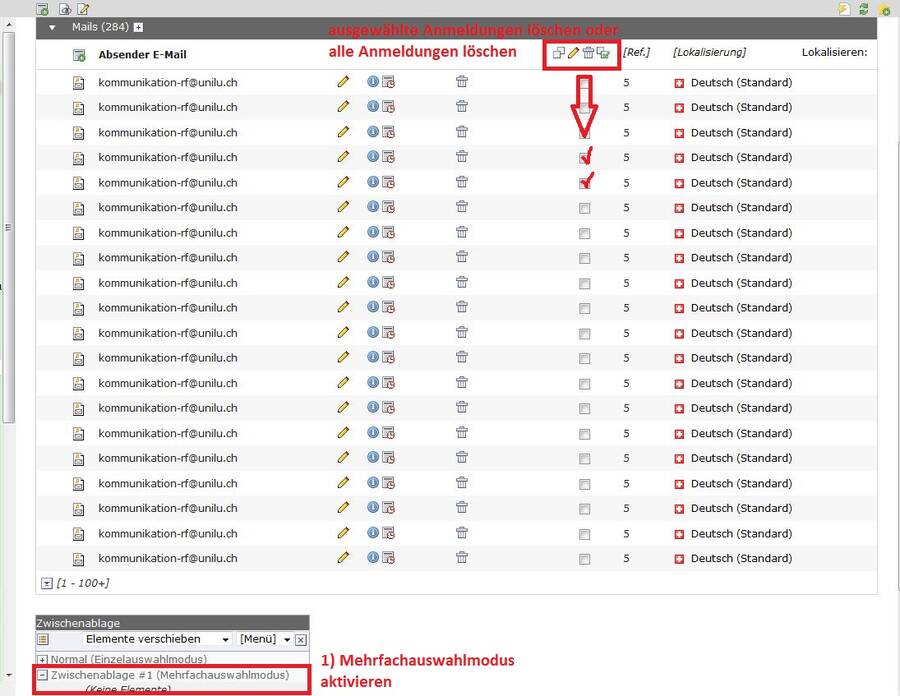Open the edit page properties icon in top toolbar

[x=83, y=9]
